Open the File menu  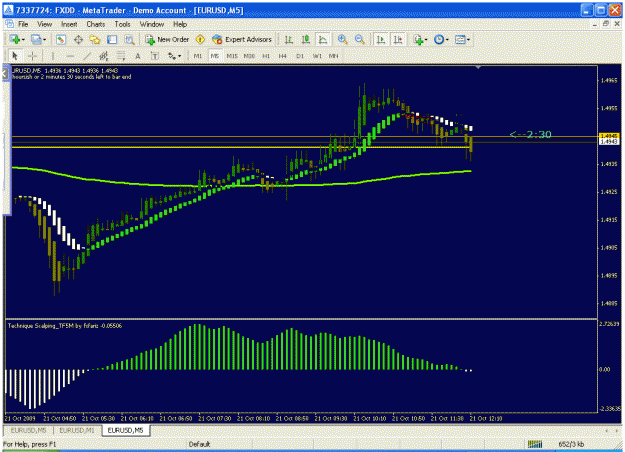[x=23, y=24]
